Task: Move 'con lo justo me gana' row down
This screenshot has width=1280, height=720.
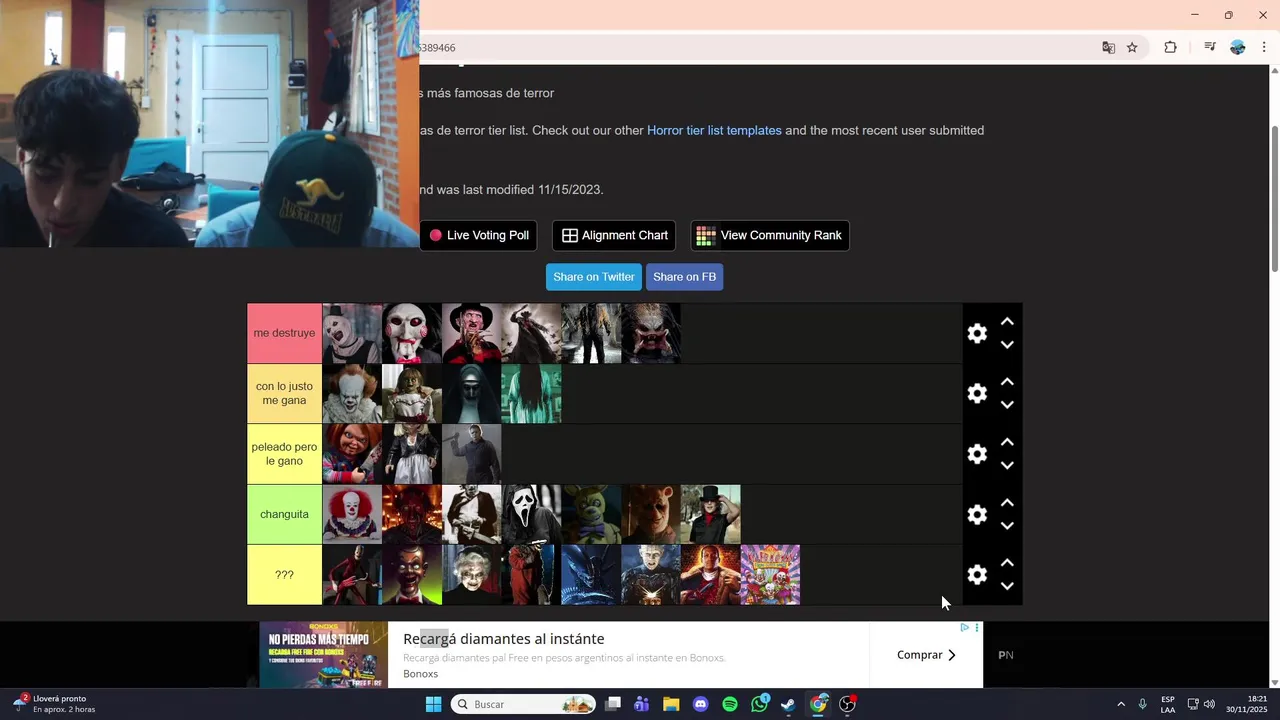Action: (1007, 404)
